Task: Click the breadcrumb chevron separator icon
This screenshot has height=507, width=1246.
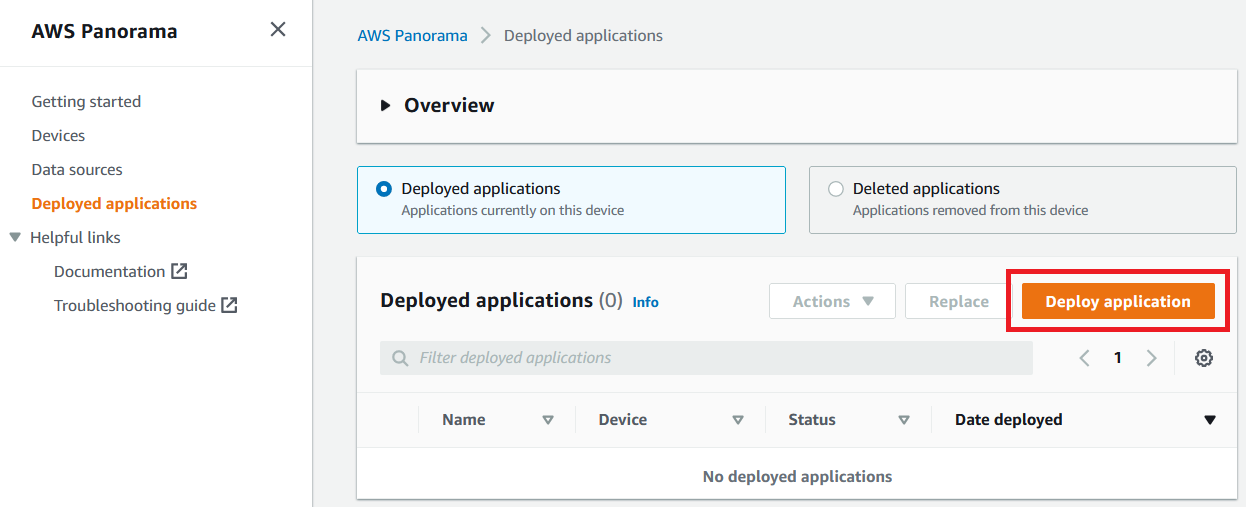Action: click(486, 36)
